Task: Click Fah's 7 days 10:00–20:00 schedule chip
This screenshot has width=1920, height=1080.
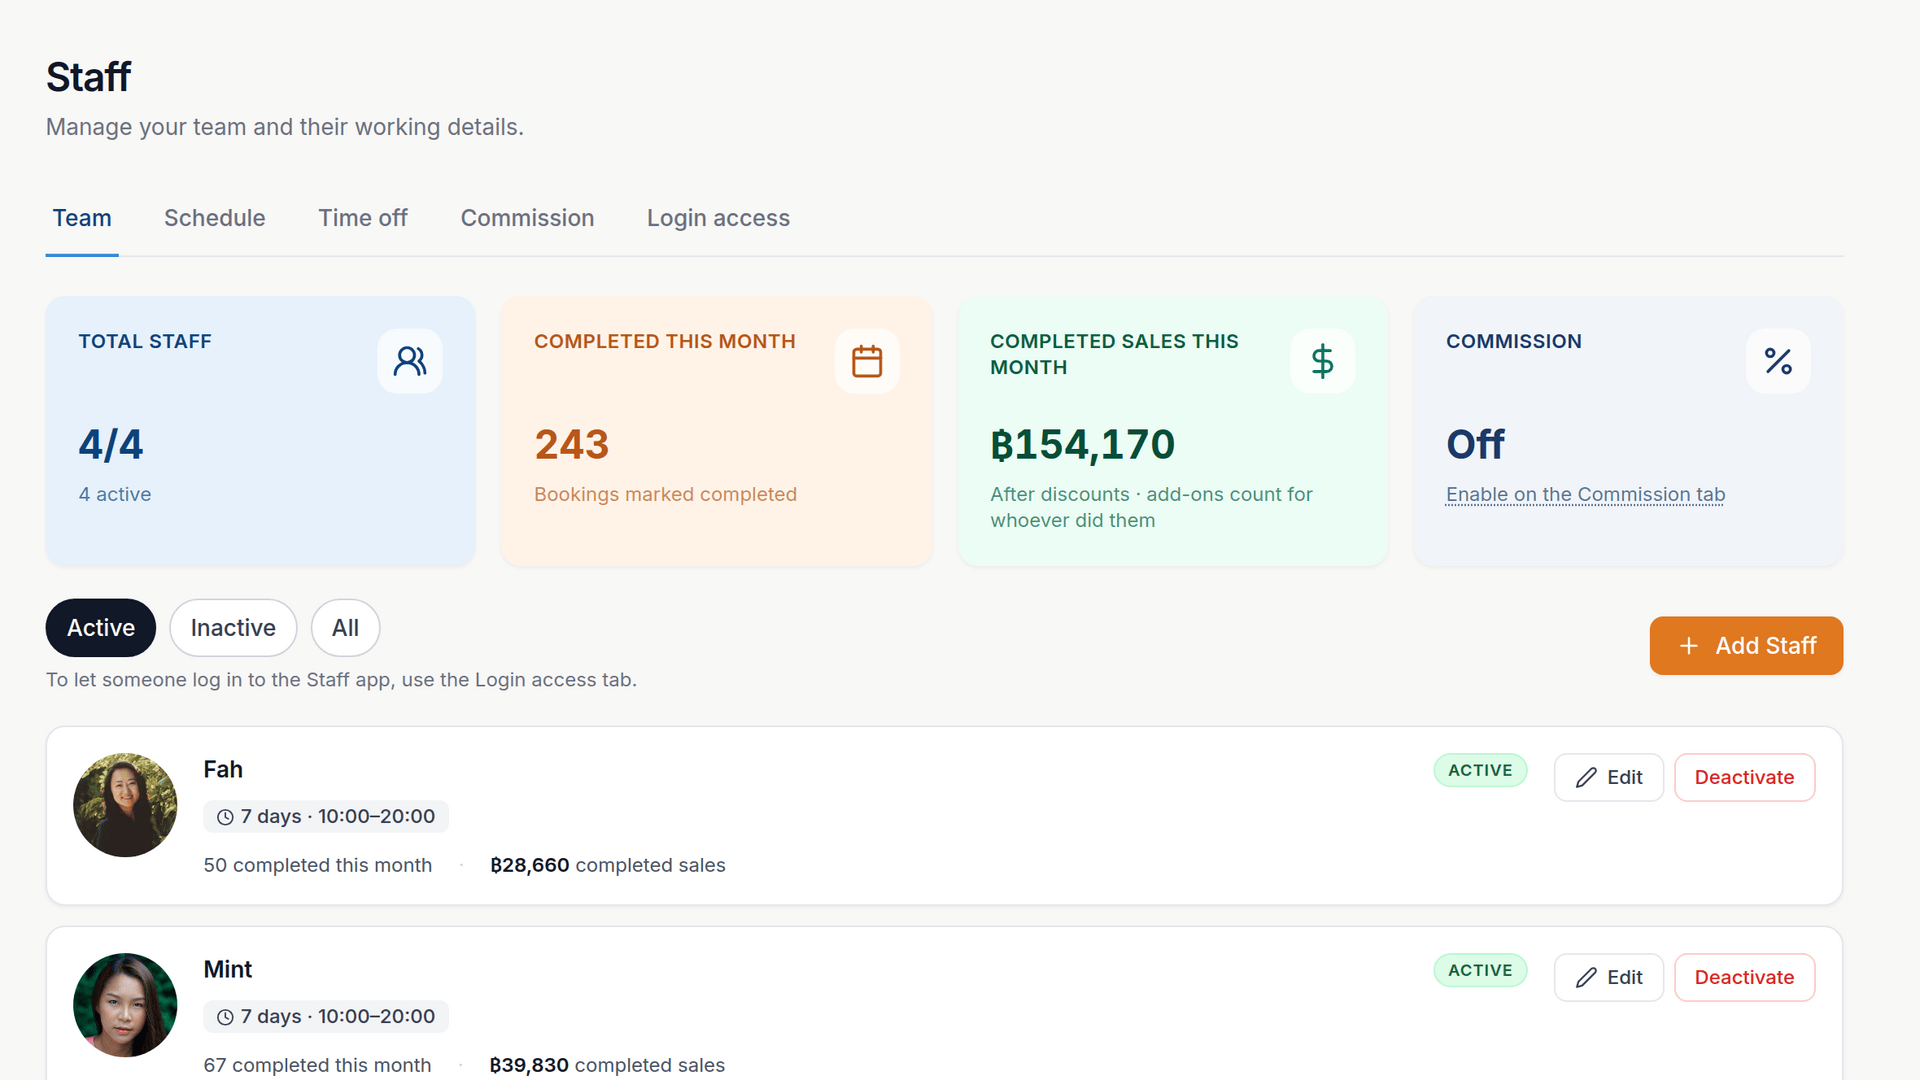Action: pyautogui.click(x=326, y=816)
